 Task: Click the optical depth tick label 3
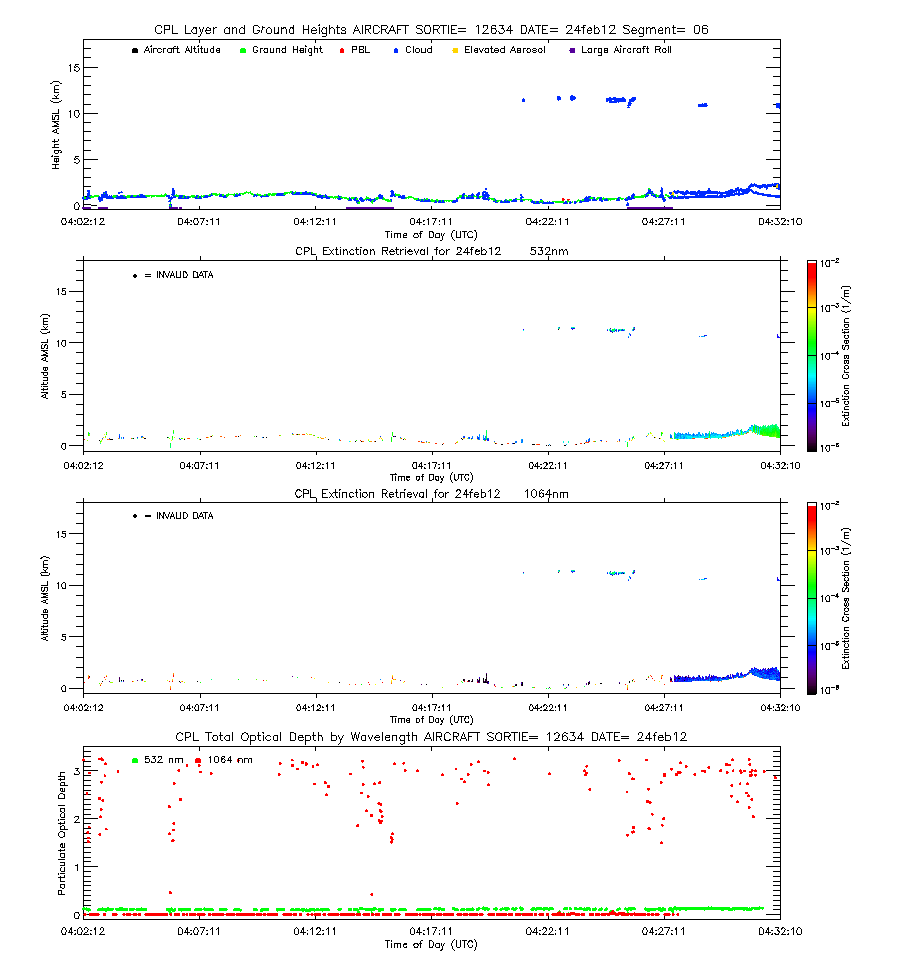click(77, 771)
